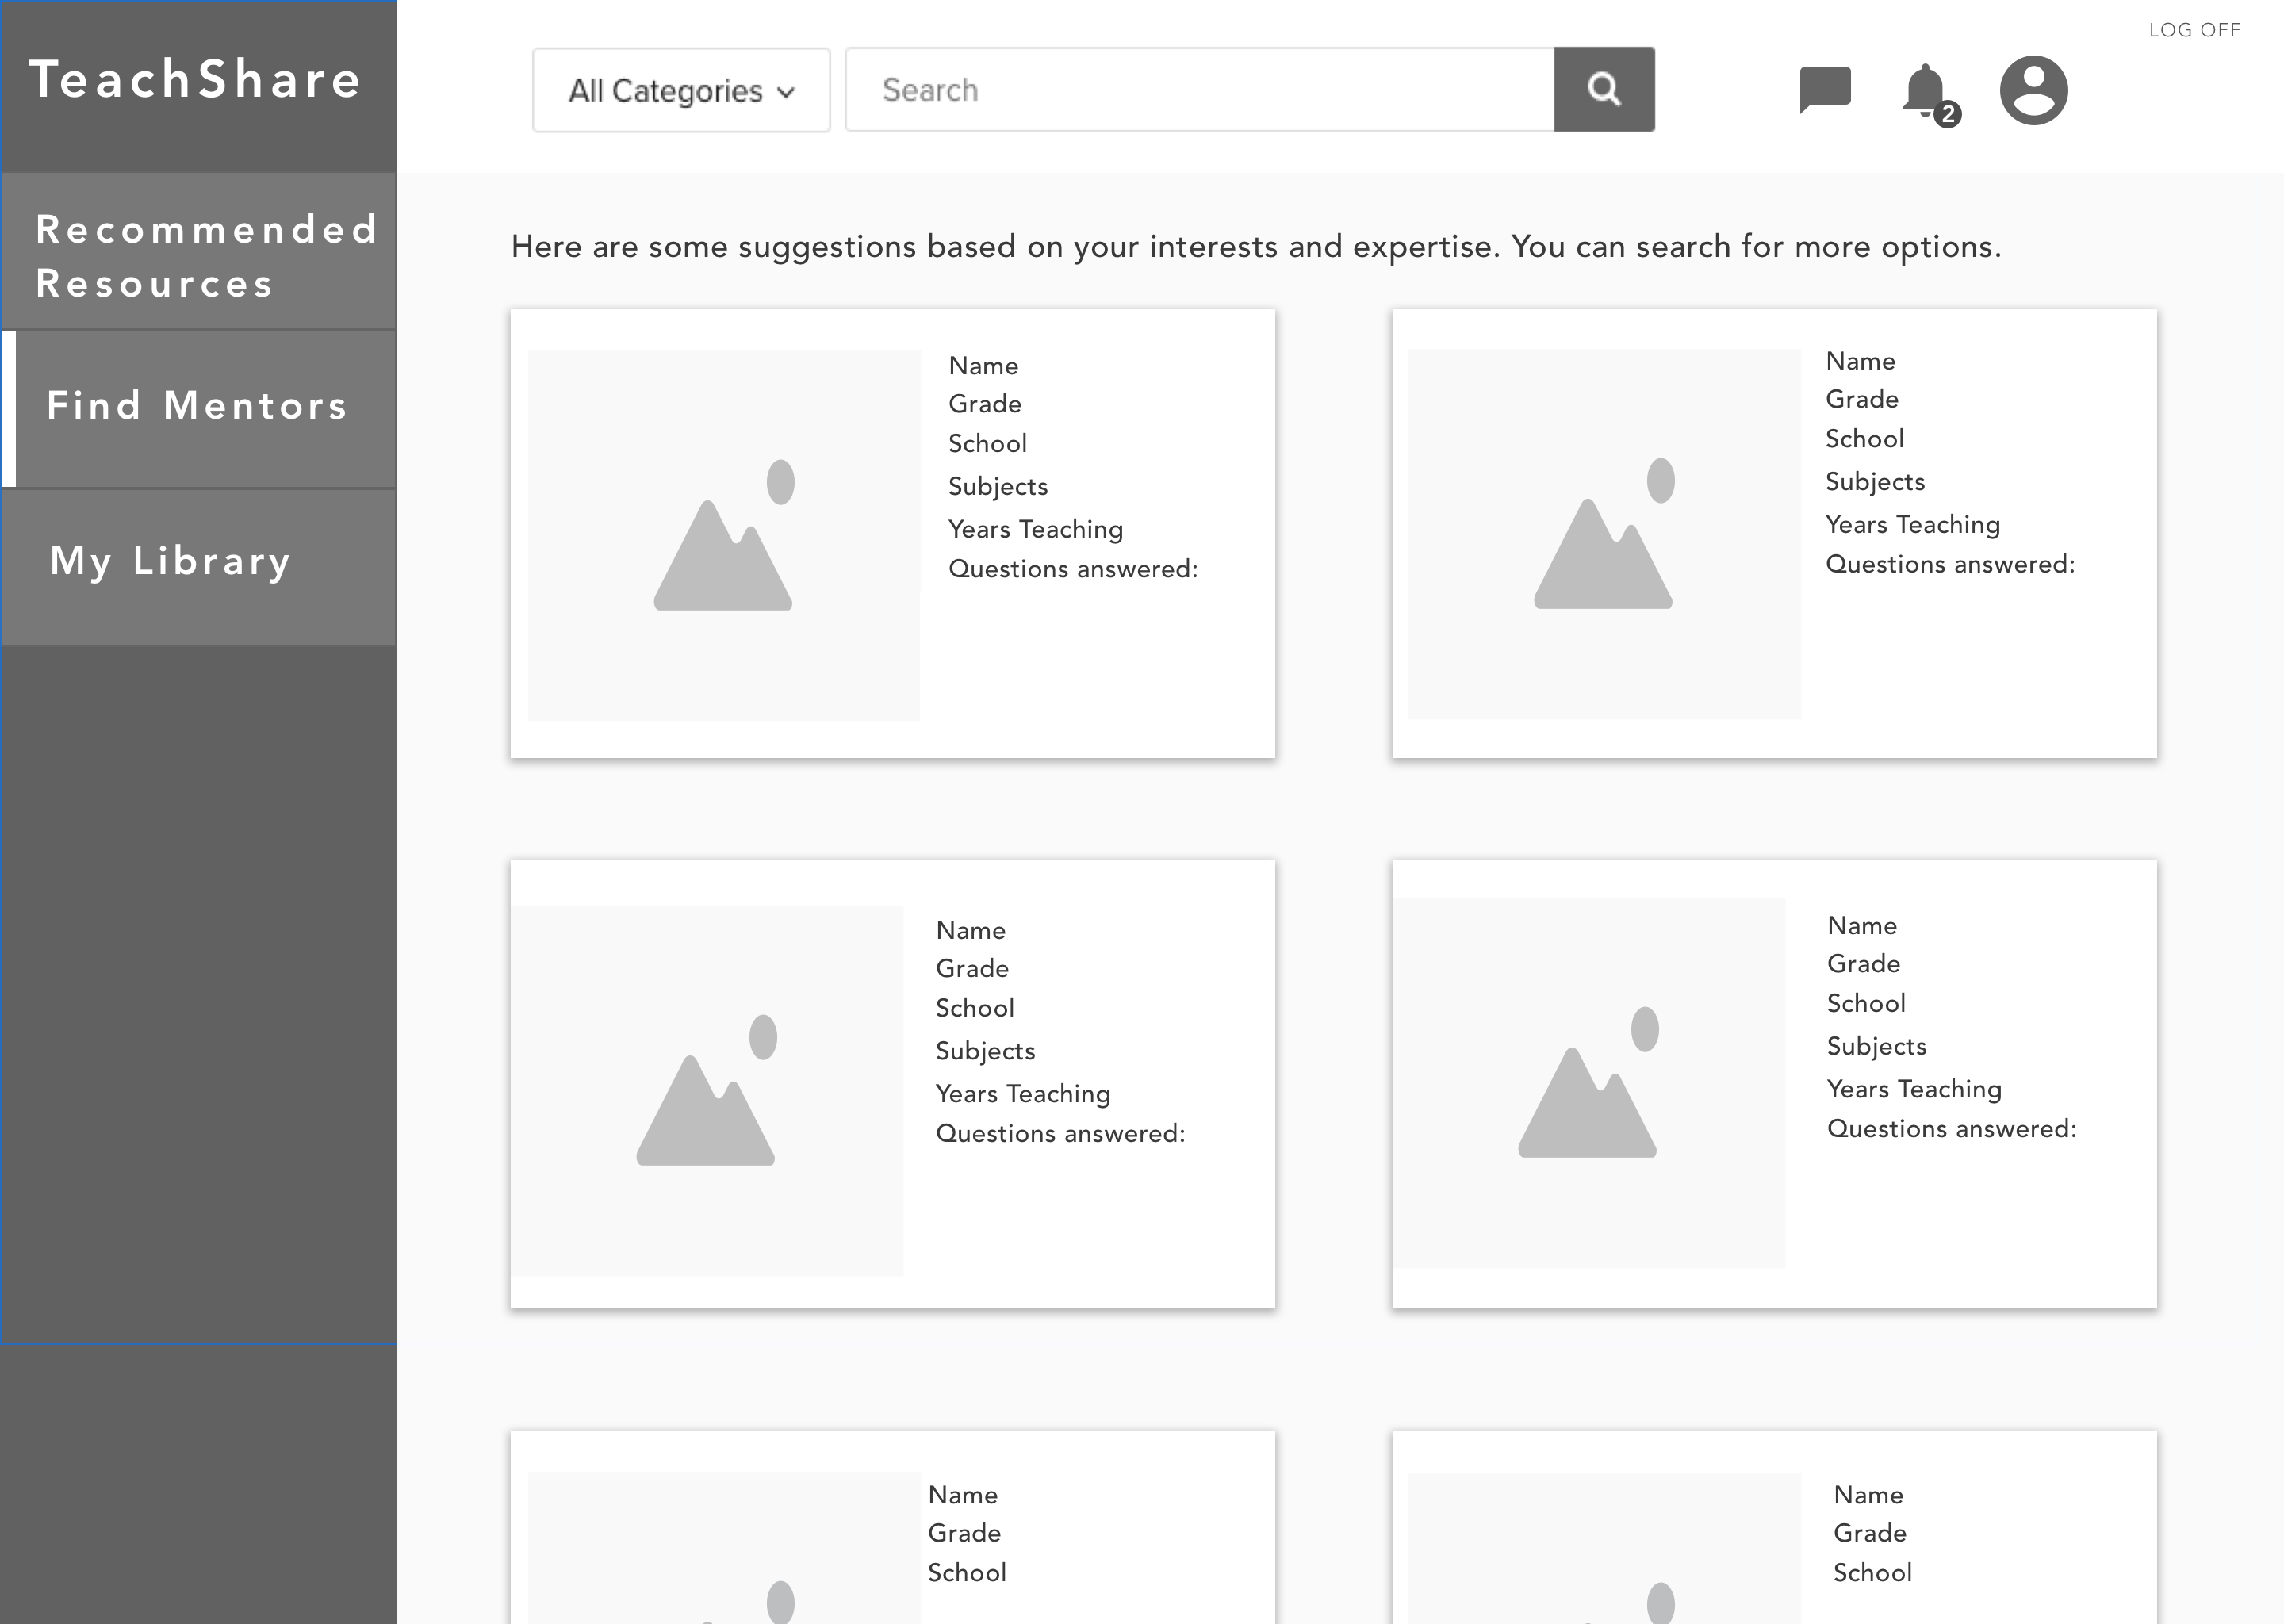Go to My Library section
This screenshot has height=1624, width=2284.
point(170,561)
